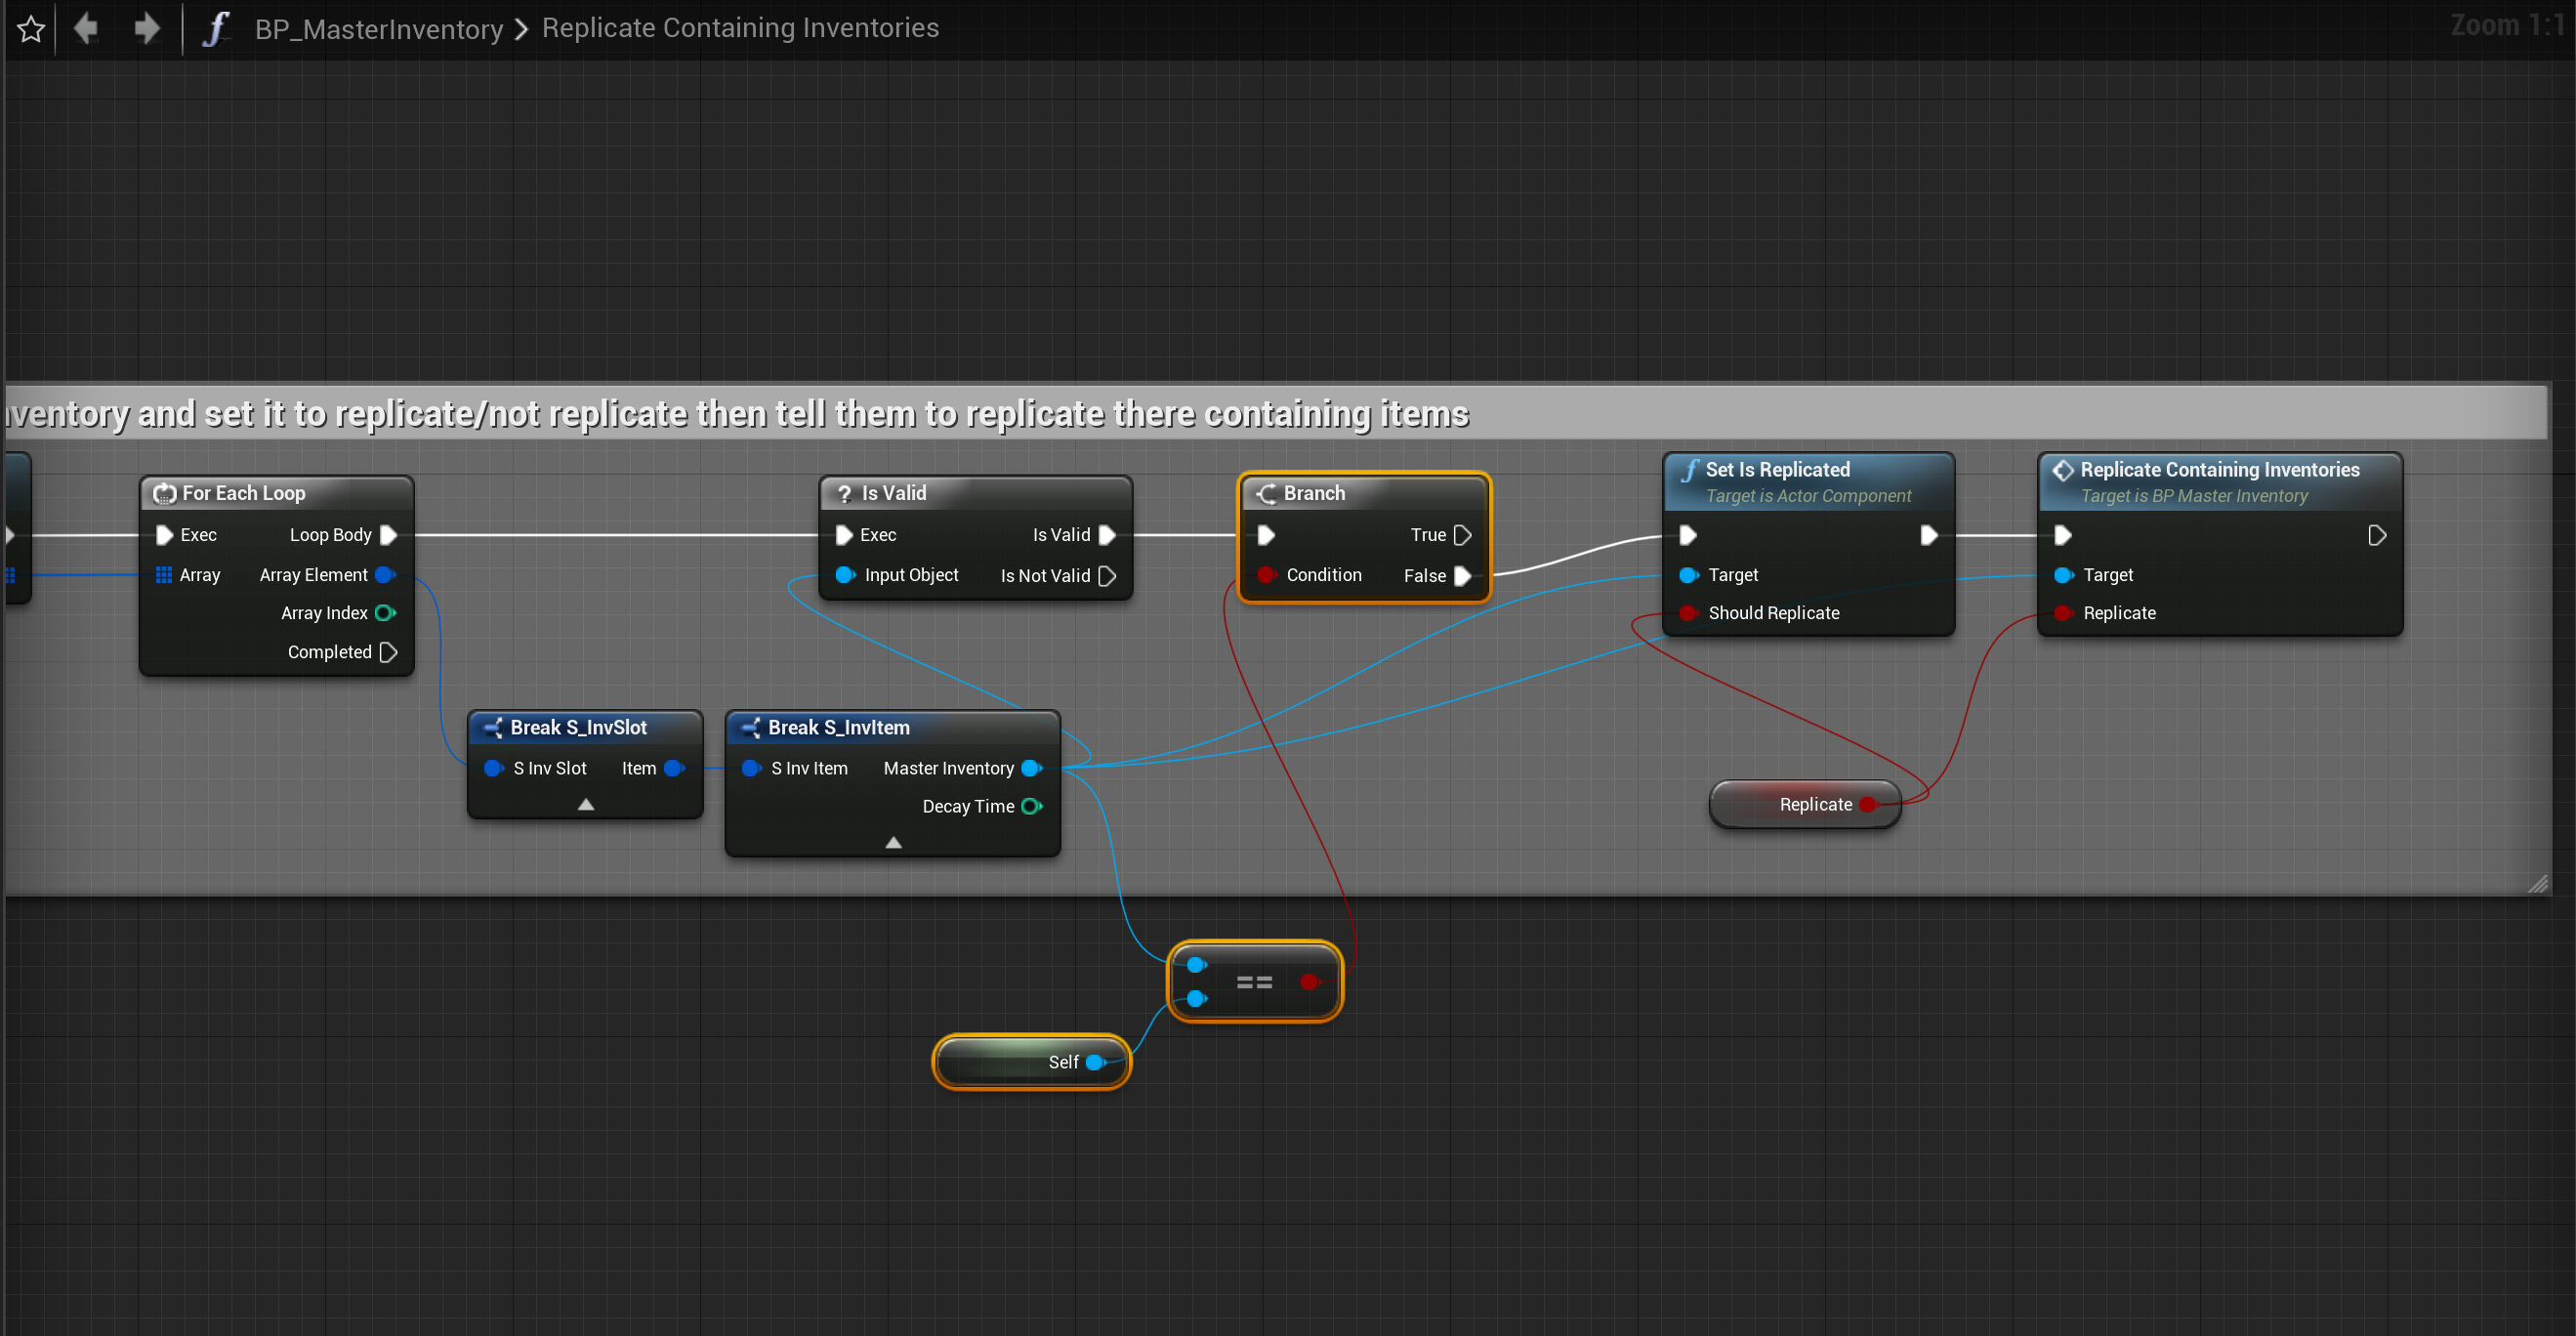Image resolution: width=2576 pixels, height=1336 pixels.
Task: Click the function icon beside the breadcrumb
Action: tap(216, 28)
